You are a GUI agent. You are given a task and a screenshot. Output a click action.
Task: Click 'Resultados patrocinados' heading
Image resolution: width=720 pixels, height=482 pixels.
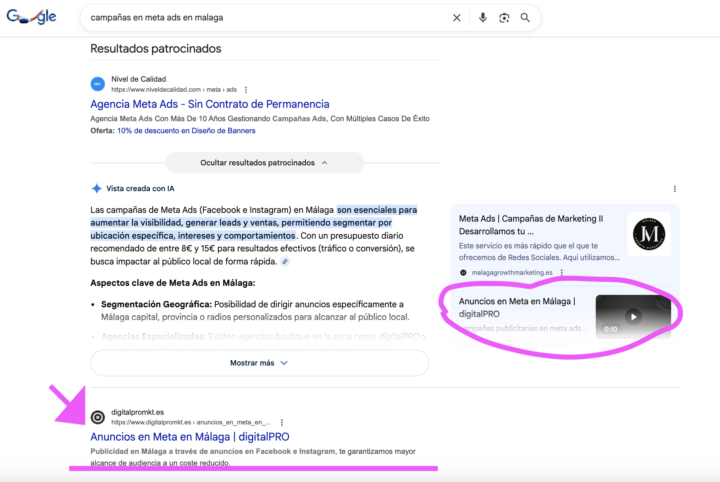click(156, 49)
